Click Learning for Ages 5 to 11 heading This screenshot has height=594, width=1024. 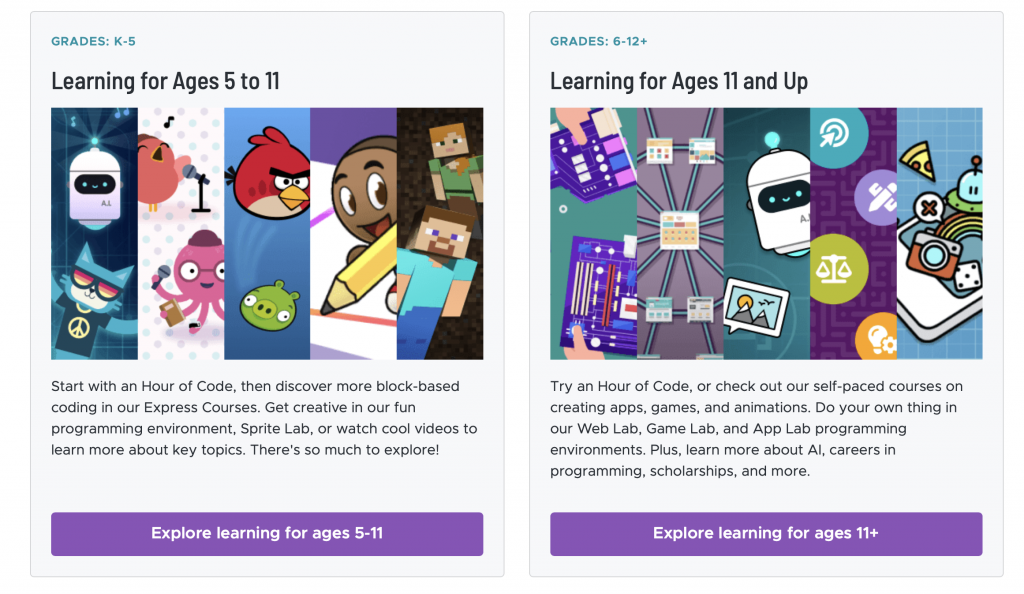coord(165,81)
